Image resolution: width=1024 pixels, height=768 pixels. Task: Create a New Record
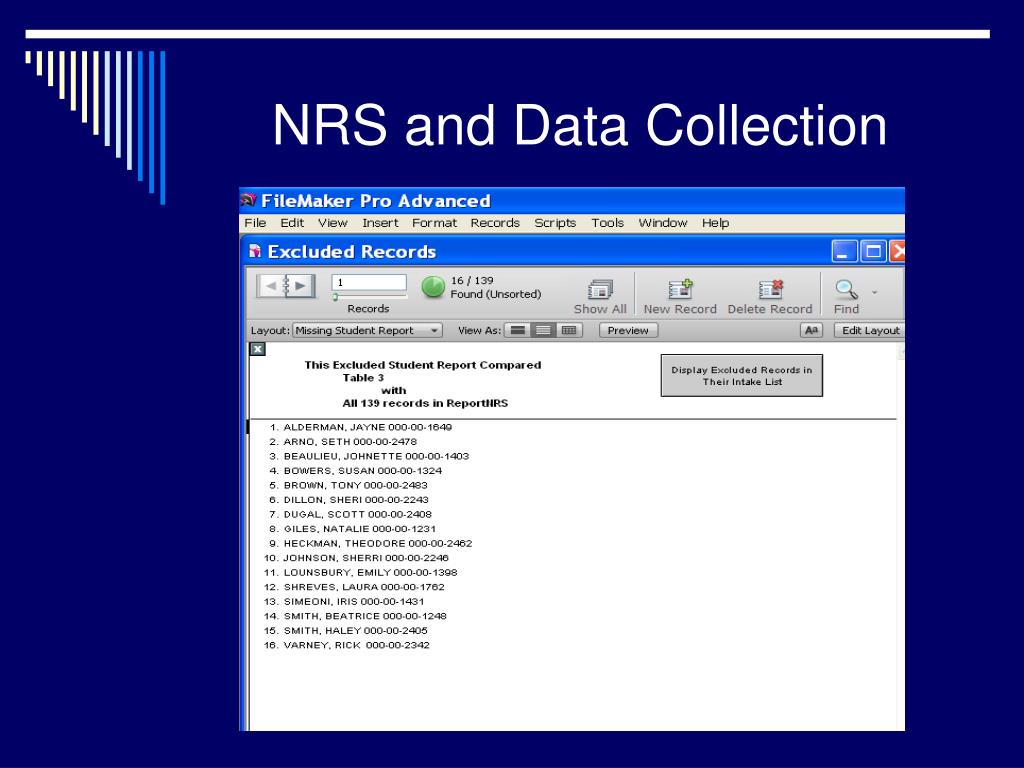pyautogui.click(x=680, y=296)
